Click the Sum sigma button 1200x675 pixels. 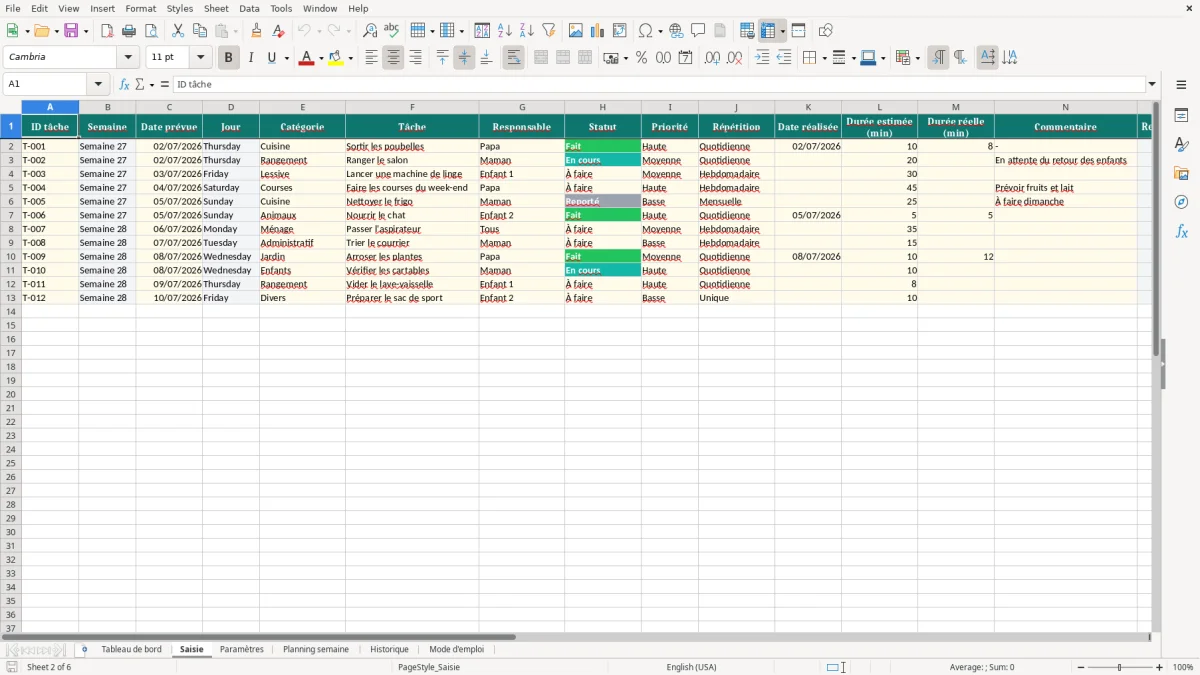[140, 85]
